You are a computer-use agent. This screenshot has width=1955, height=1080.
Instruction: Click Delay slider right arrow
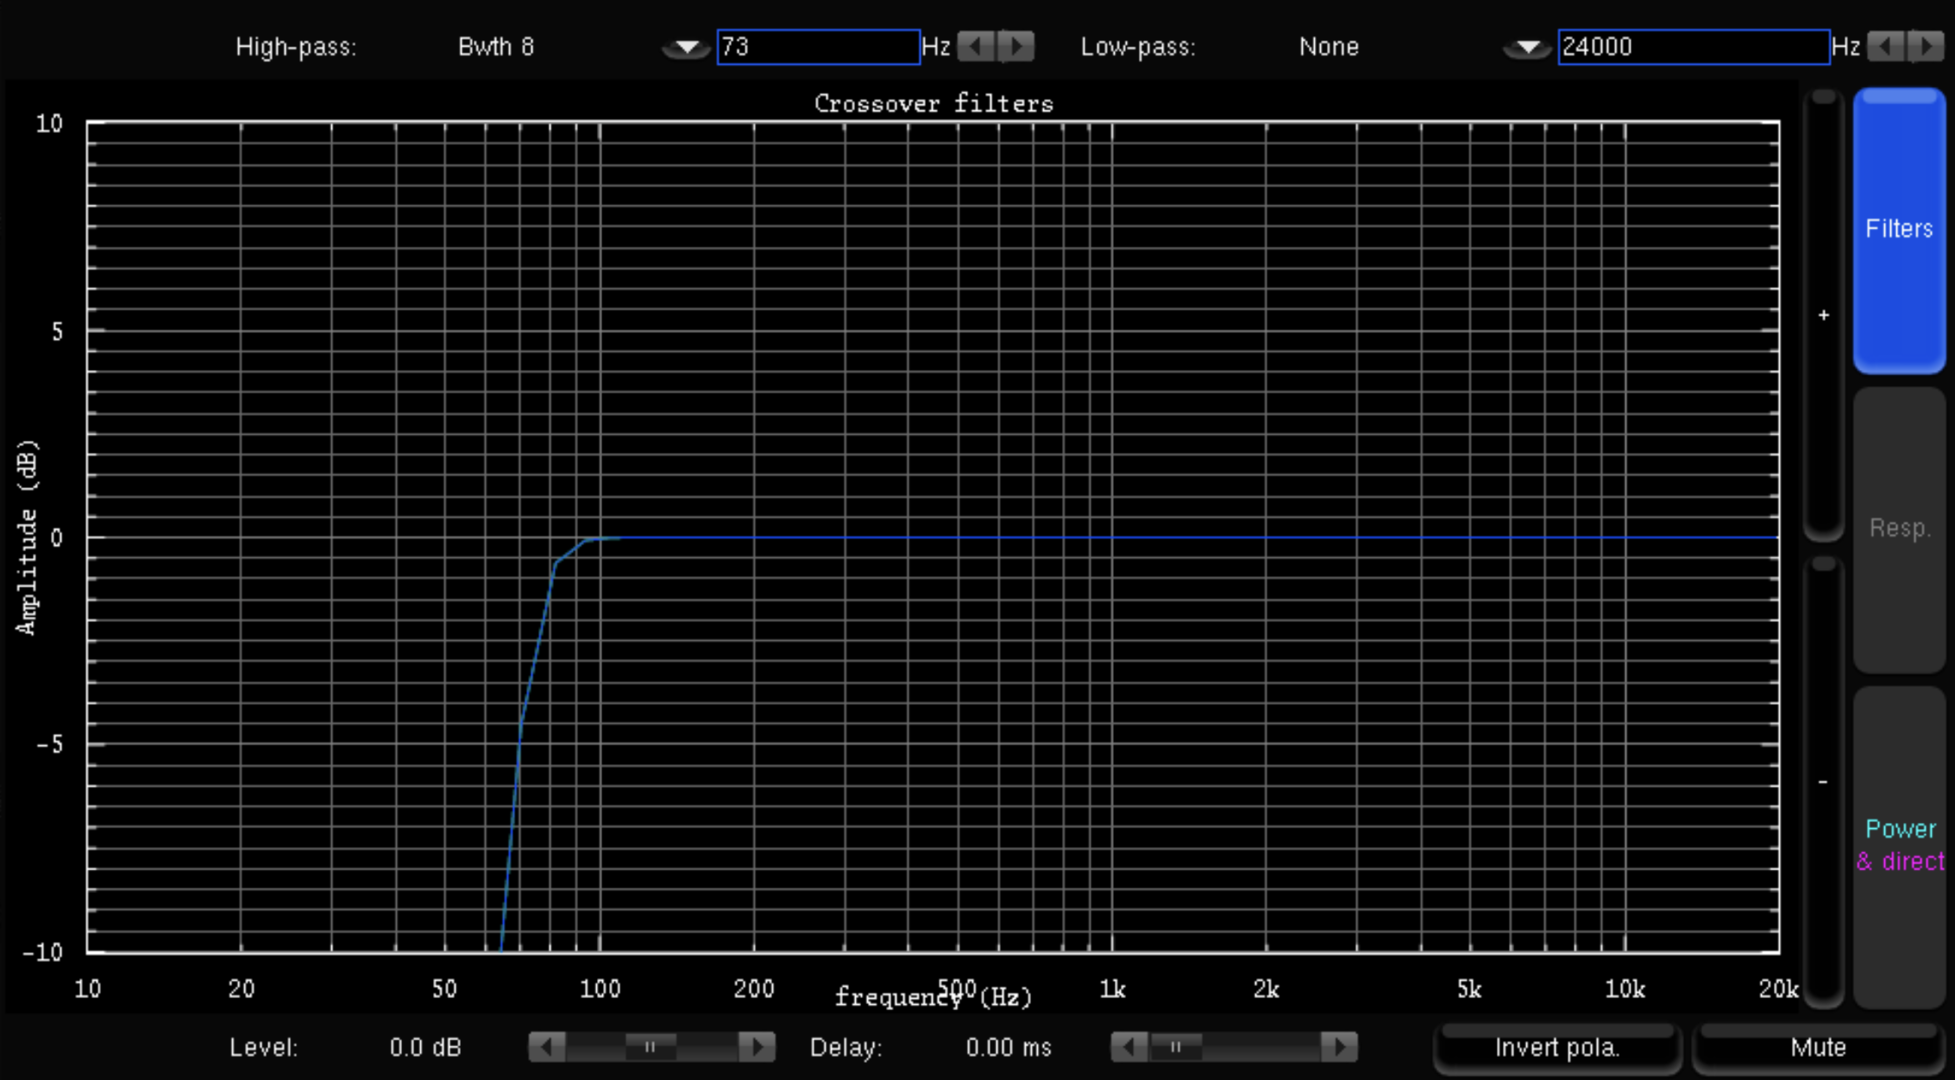pos(1339,1047)
